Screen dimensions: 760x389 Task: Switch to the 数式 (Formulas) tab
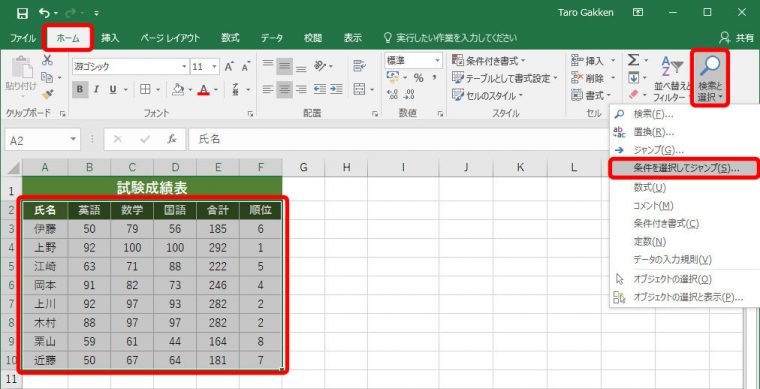230,38
